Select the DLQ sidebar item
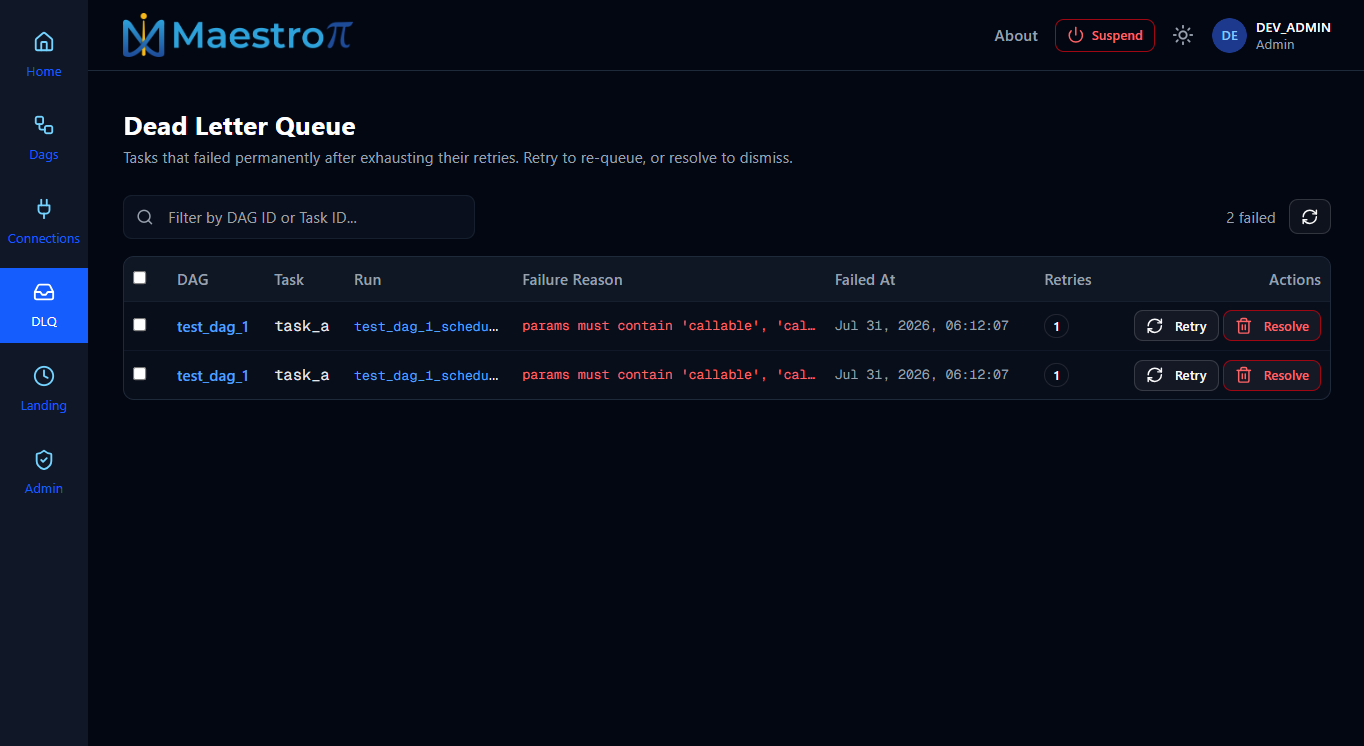 pyautogui.click(x=44, y=305)
